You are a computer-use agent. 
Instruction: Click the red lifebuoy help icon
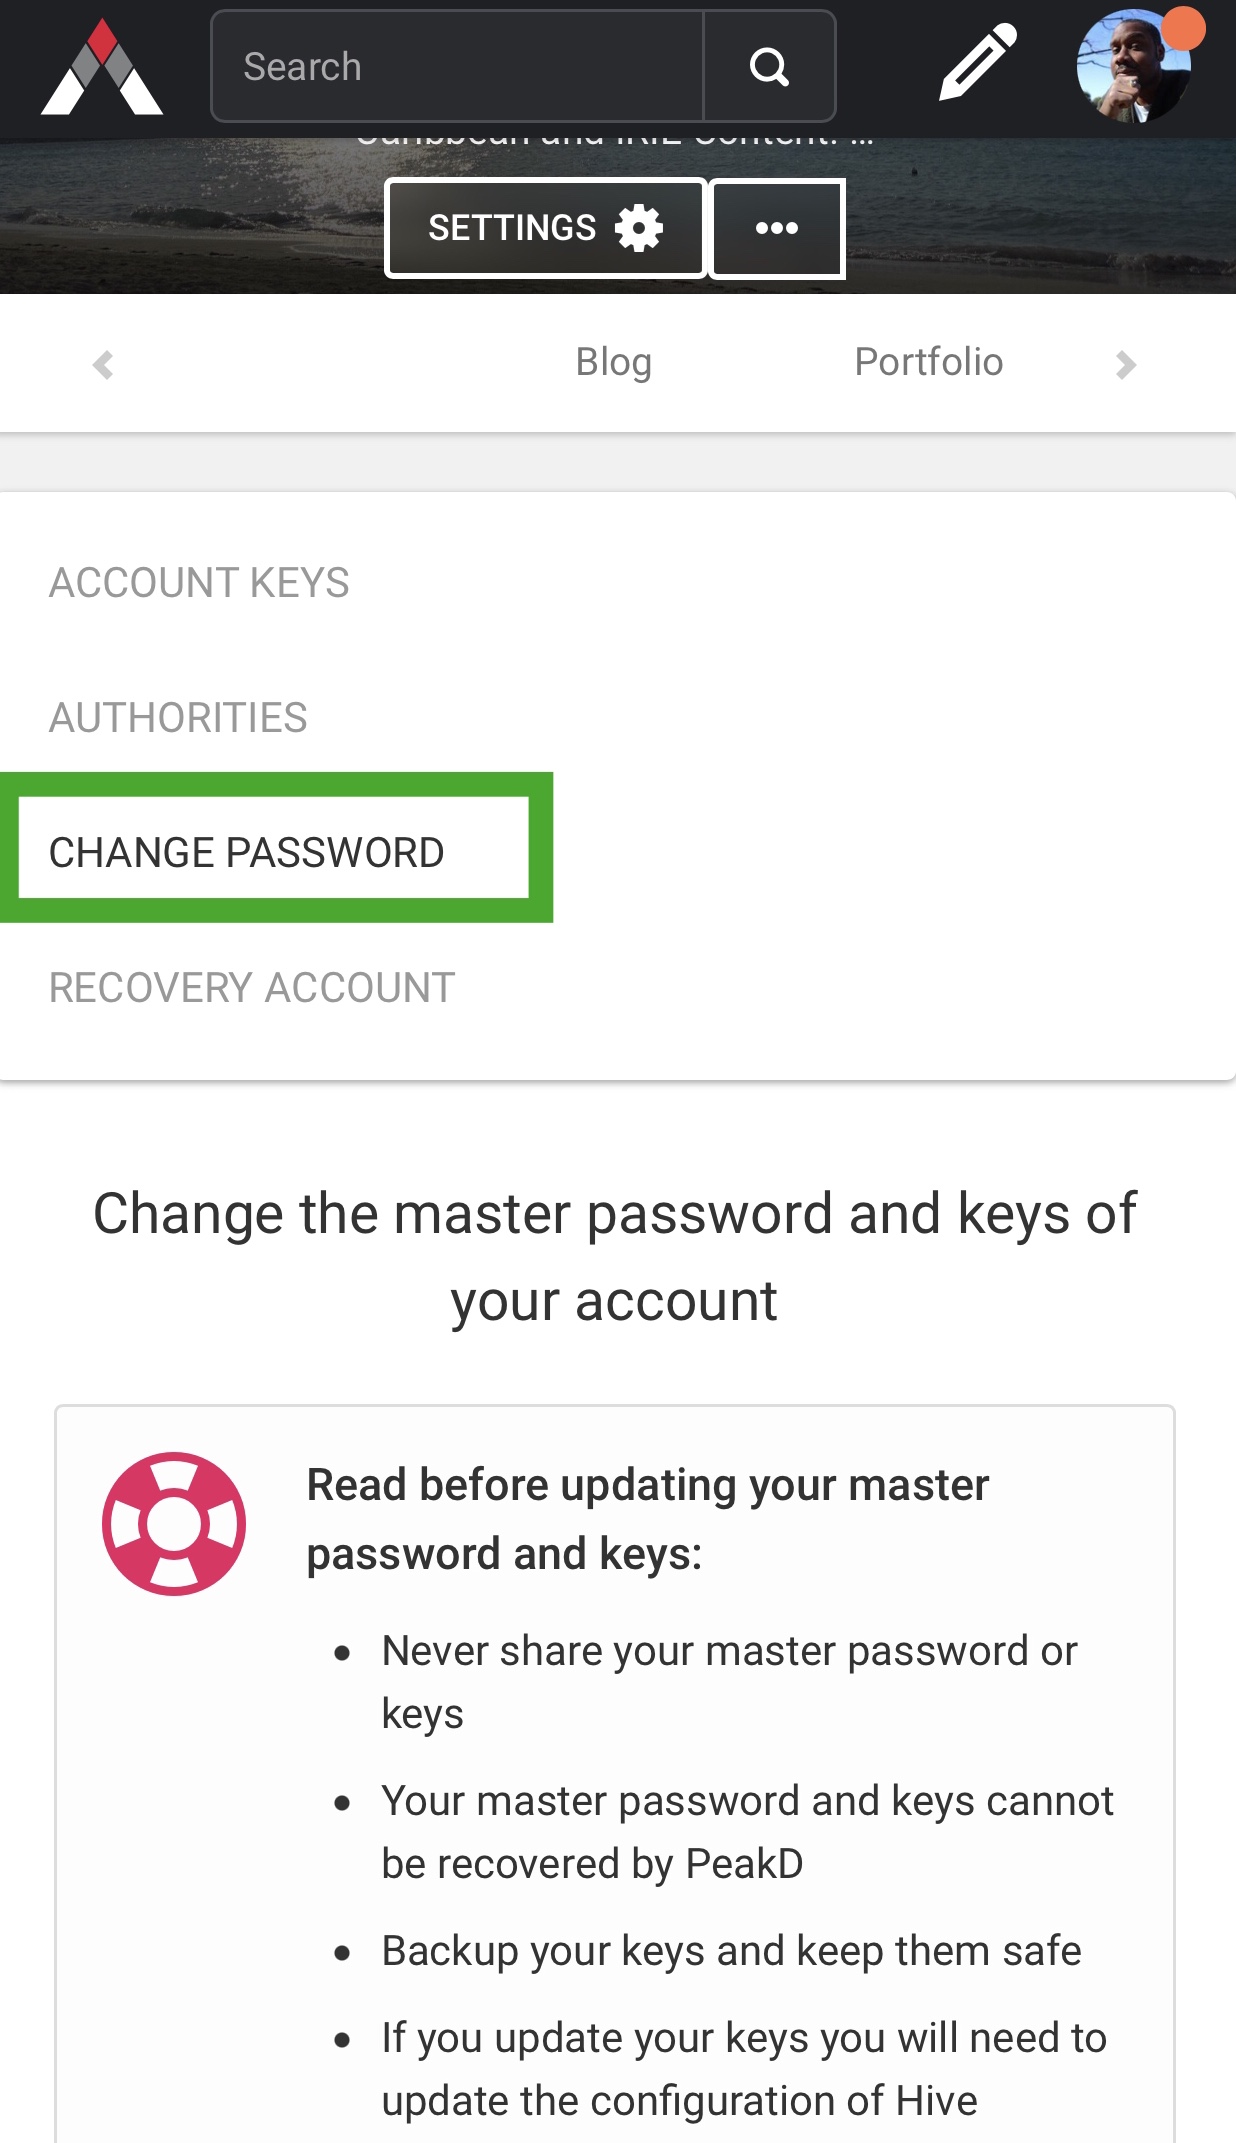click(x=174, y=1524)
